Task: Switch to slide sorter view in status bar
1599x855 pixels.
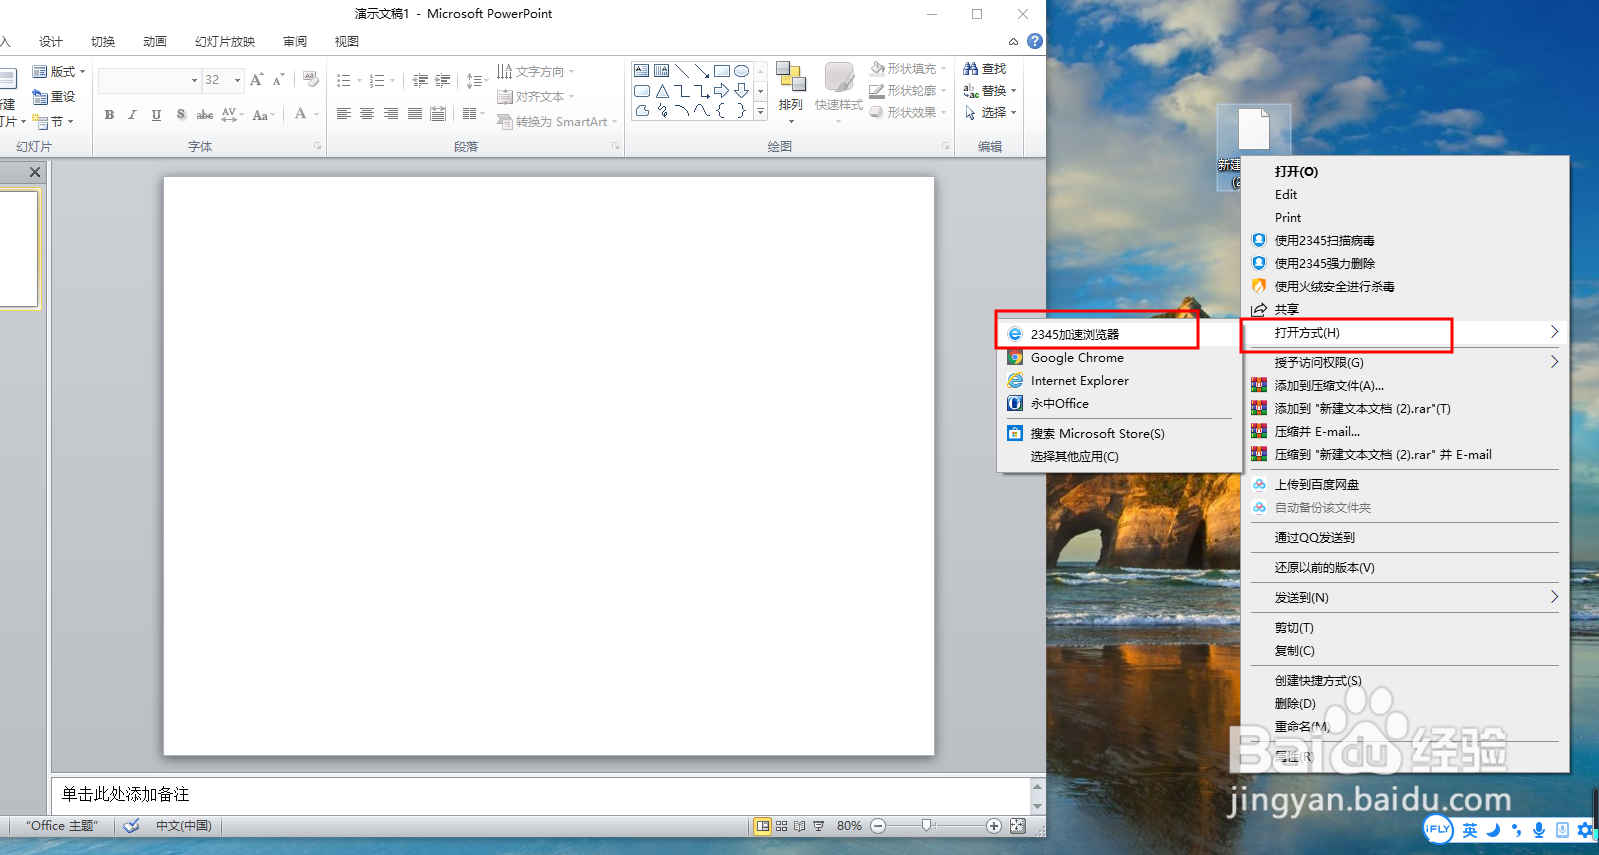Action: pos(782,826)
